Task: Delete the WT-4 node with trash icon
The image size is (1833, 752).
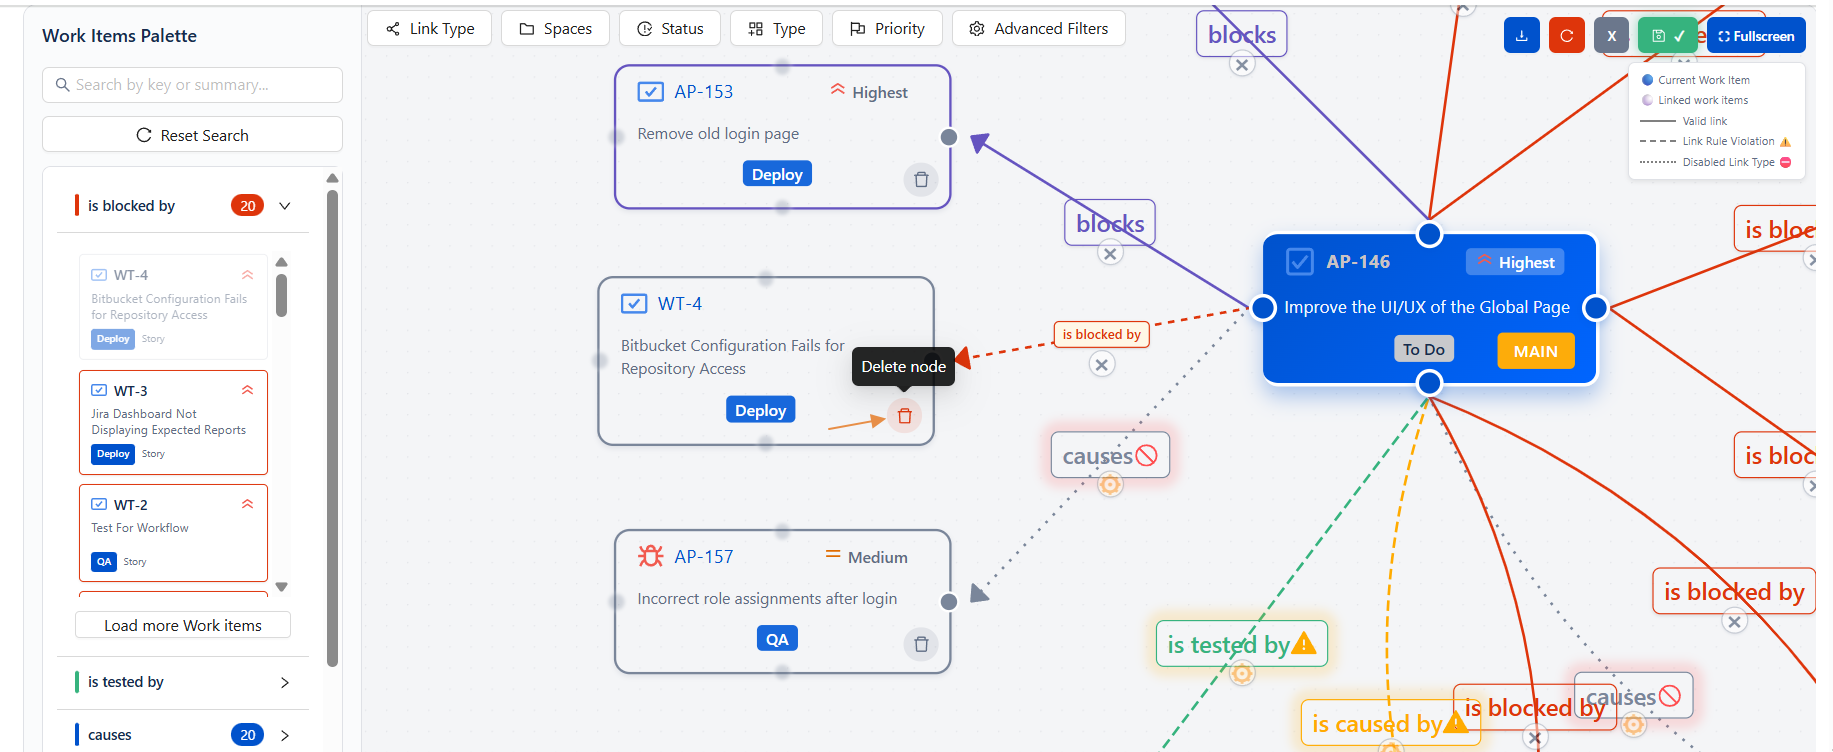Action: (x=904, y=416)
